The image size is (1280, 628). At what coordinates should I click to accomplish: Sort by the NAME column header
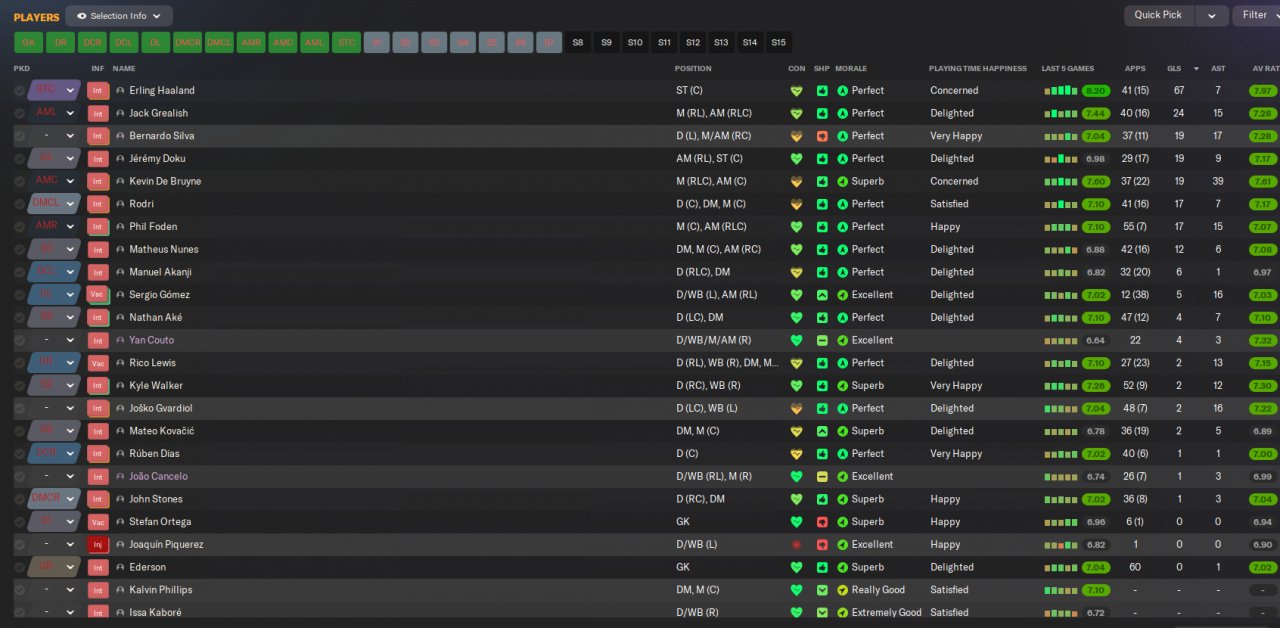pos(124,69)
